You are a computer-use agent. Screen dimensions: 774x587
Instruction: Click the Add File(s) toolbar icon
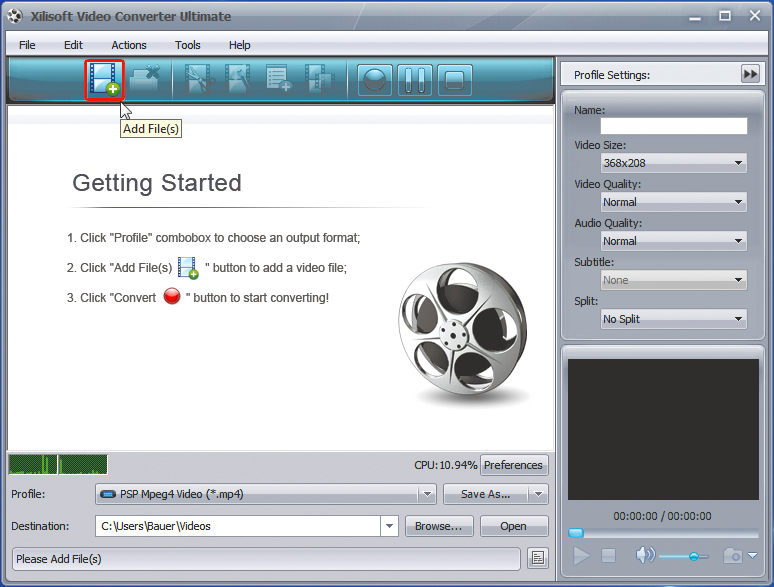coord(104,79)
